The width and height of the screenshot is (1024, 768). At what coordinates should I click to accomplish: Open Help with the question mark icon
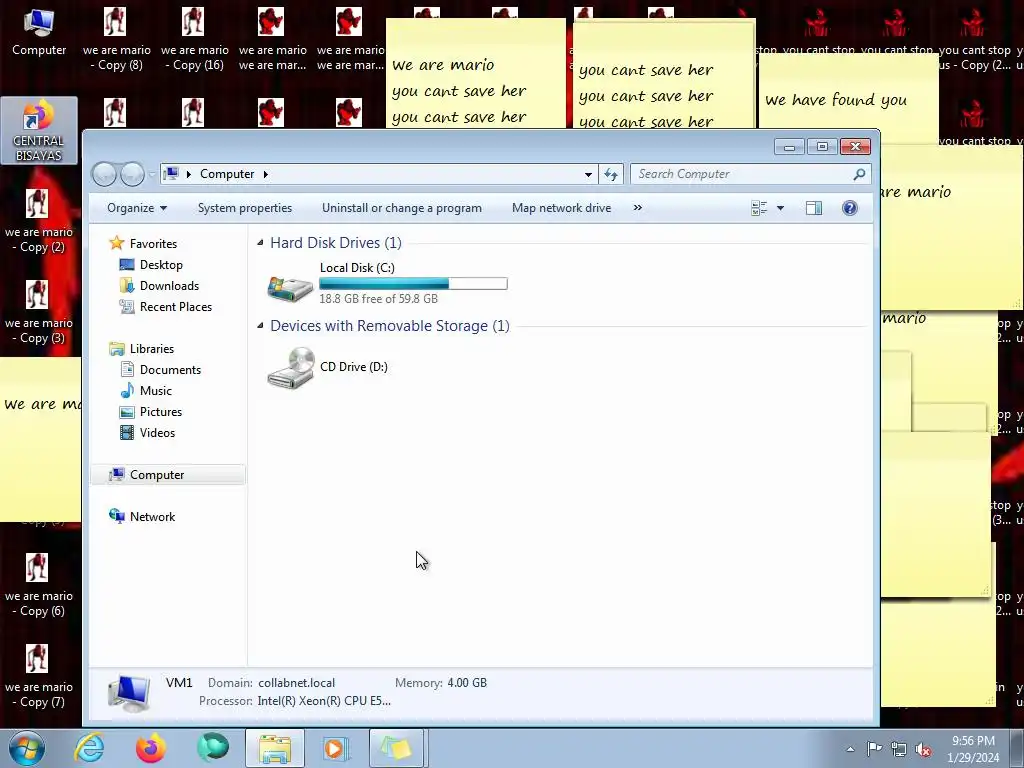tap(850, 208)
